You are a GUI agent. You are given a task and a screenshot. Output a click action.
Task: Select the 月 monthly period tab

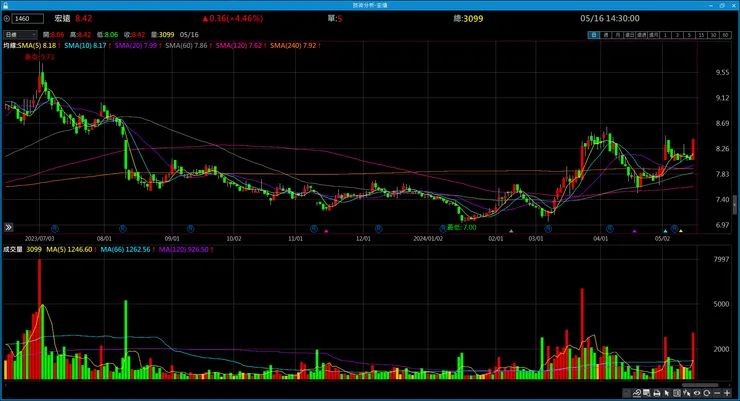(617, 35)
